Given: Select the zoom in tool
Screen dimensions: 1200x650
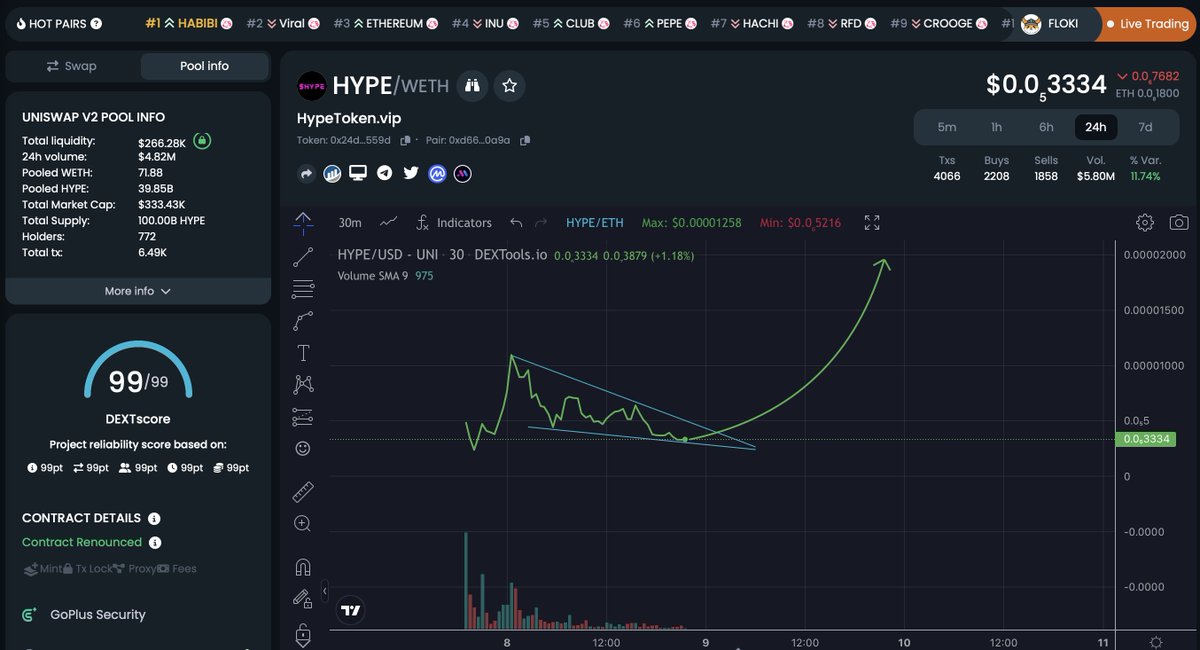Looking at the screenshot, I should (x=303, y=523).
